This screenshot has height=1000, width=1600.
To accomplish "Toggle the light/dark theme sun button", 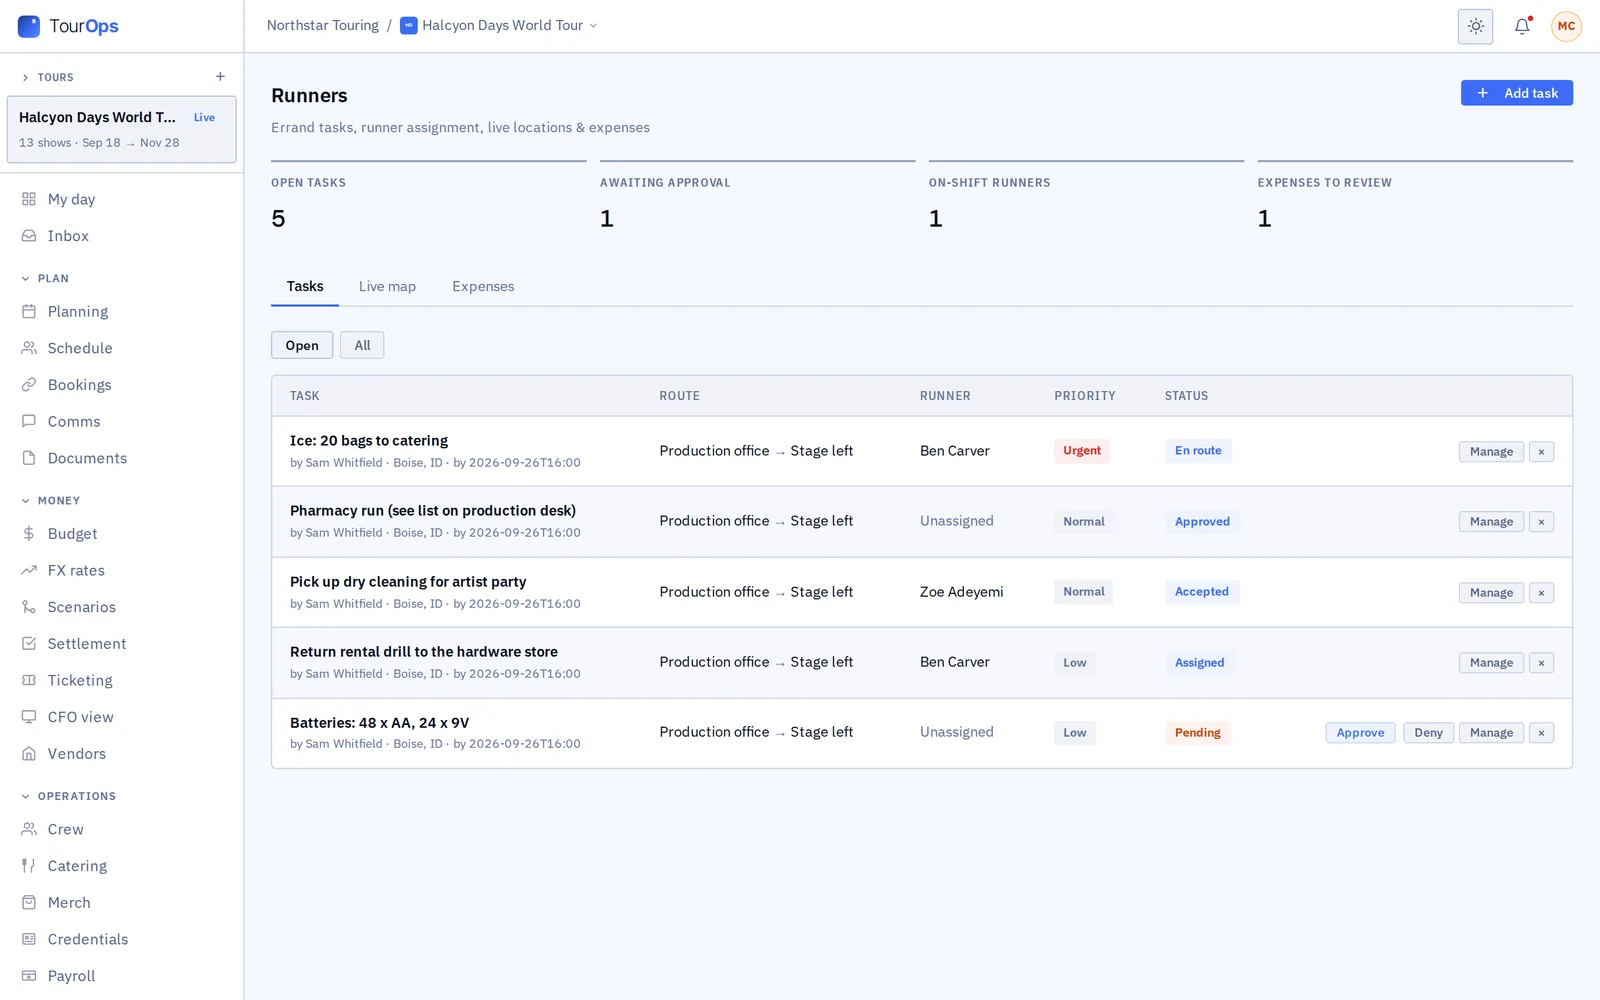I will (1475, 27).
